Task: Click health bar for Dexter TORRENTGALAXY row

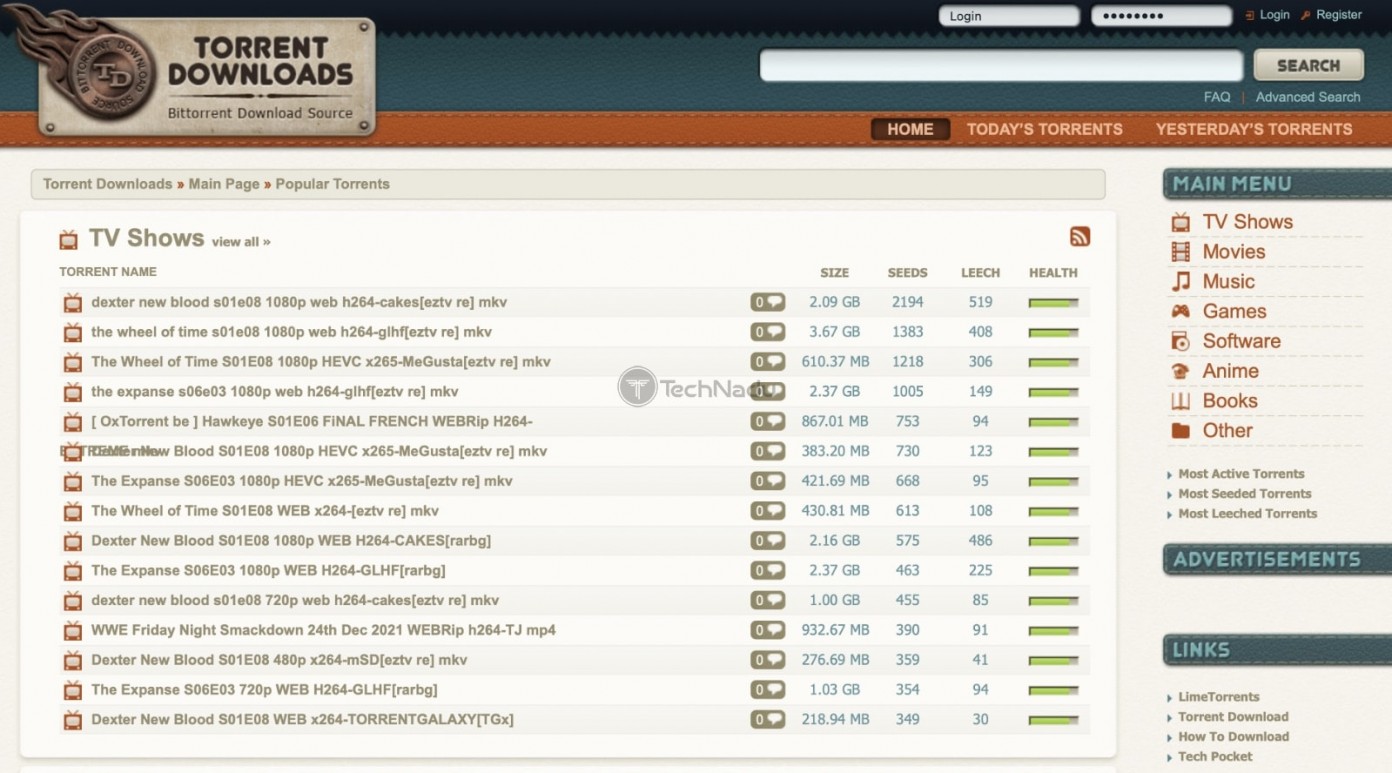Action: pos(1053,719)
